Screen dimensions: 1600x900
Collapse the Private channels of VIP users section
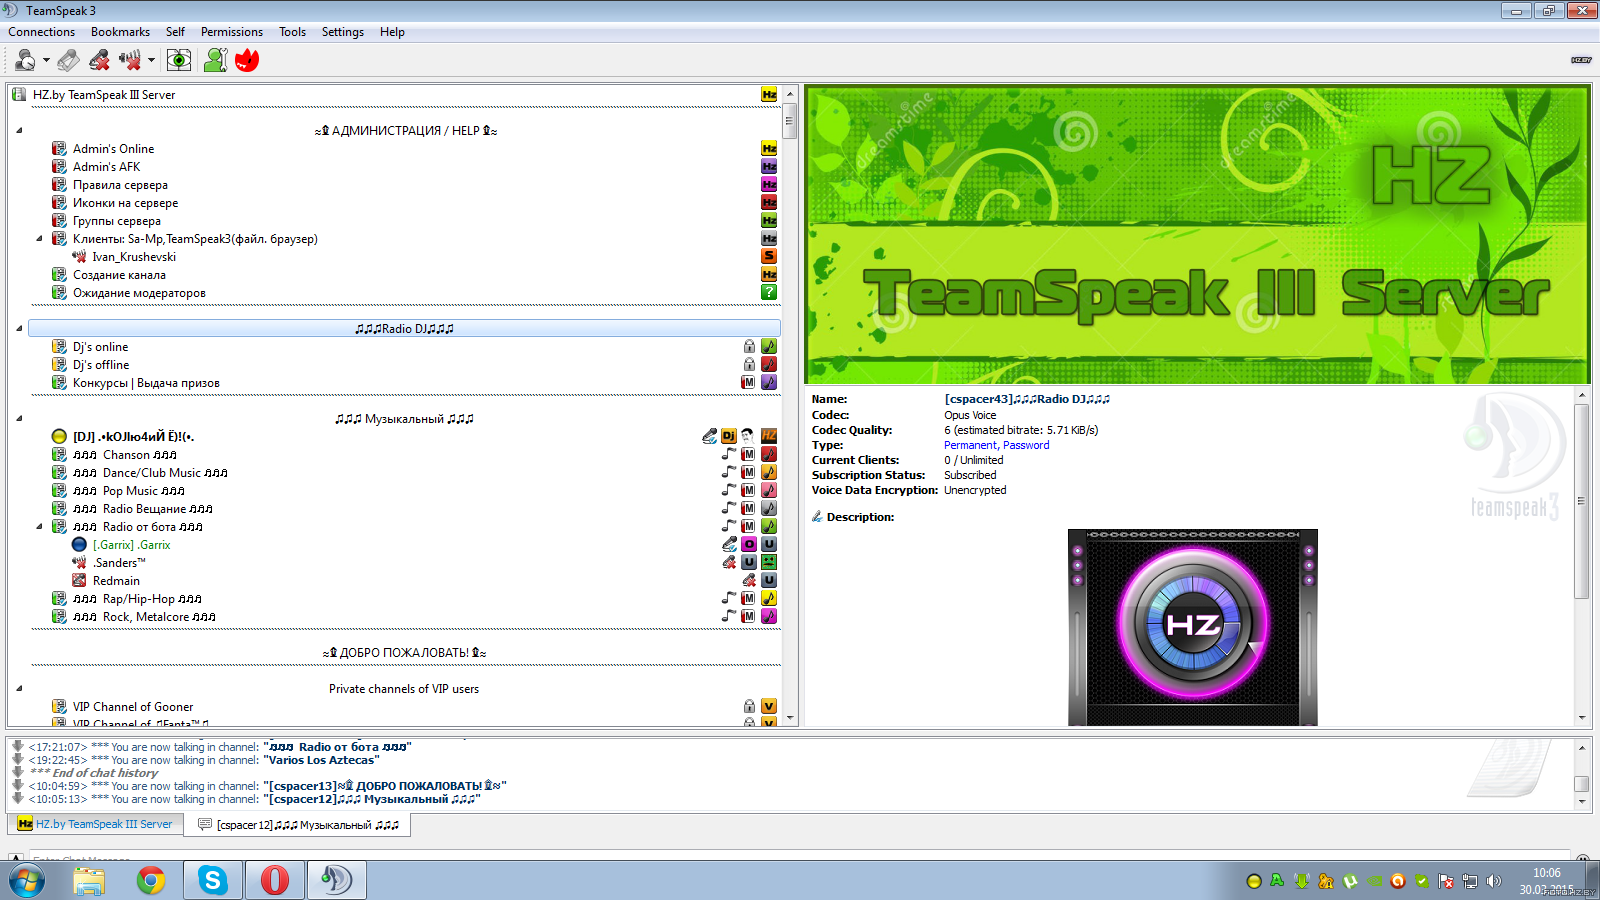pos(19,689)
